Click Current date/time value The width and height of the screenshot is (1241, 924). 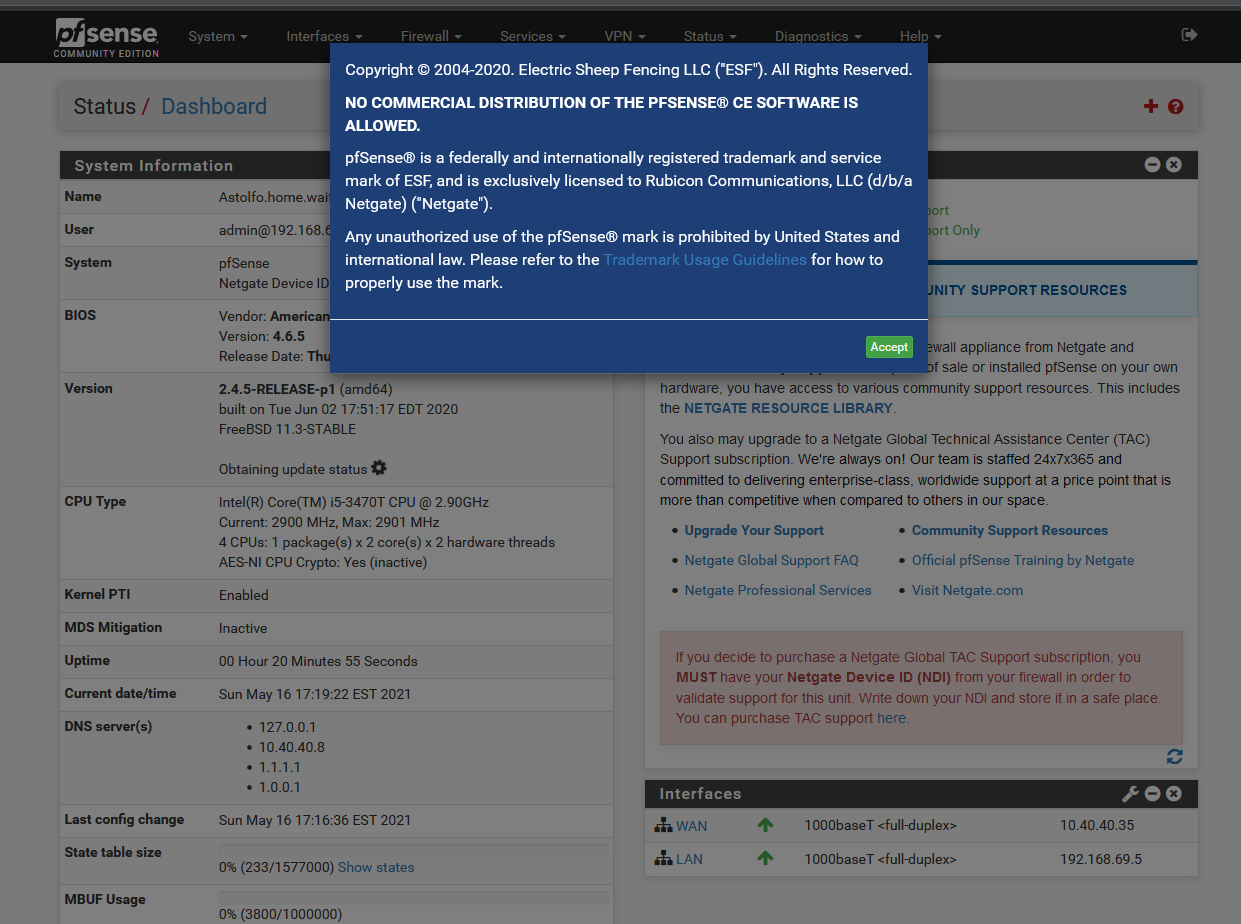(315, 694)
